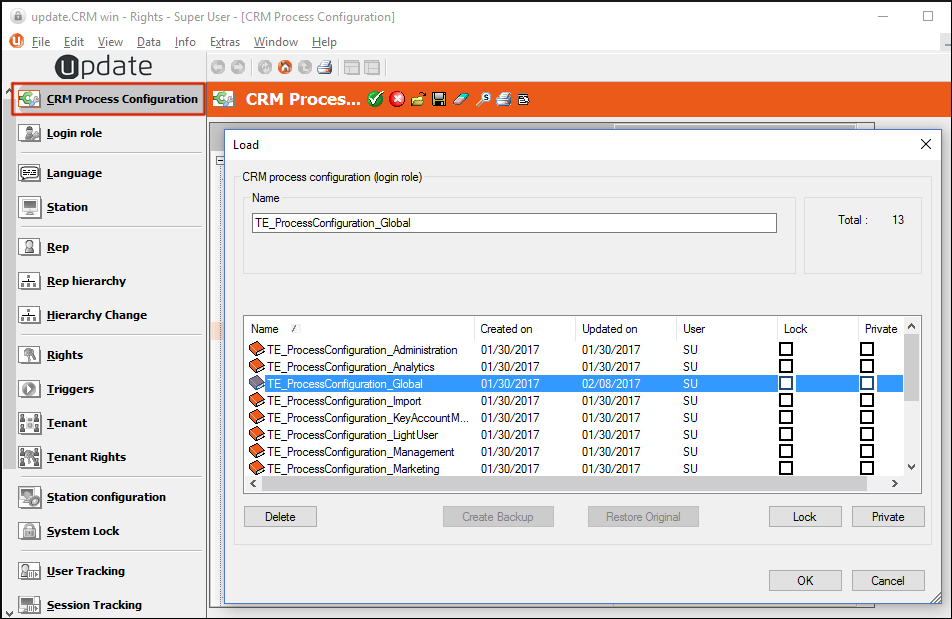Click the second window layout icon in the top toolbar

click(372, 67)
